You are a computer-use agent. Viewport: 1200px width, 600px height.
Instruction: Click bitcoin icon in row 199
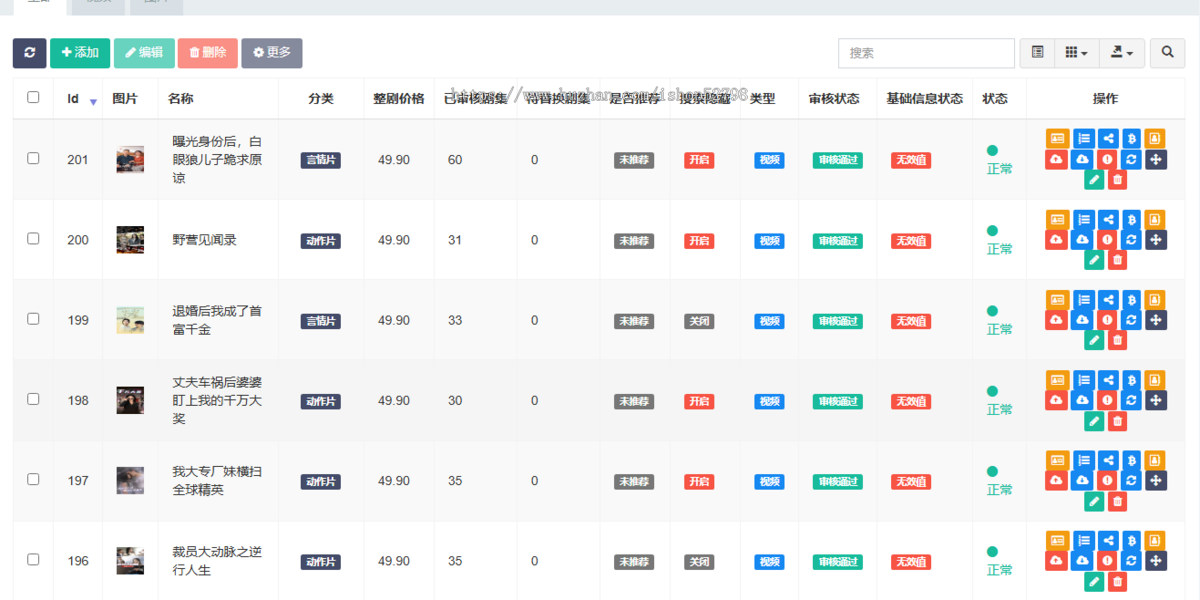(x=1131, y=298)
